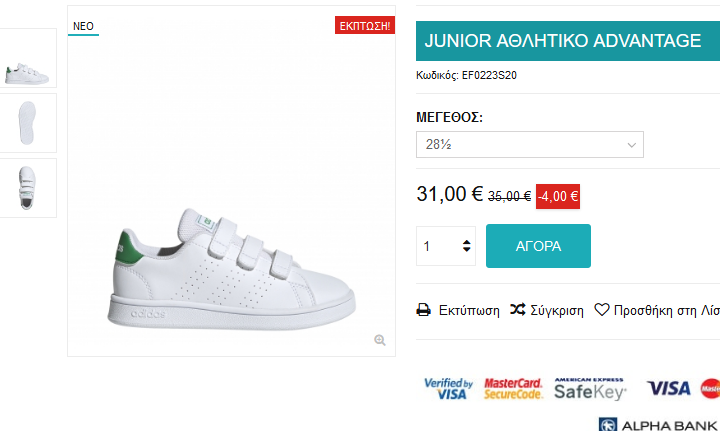Click the American Express SafeKey logo
The image size is (720, 431).
(x=589, y=388)
